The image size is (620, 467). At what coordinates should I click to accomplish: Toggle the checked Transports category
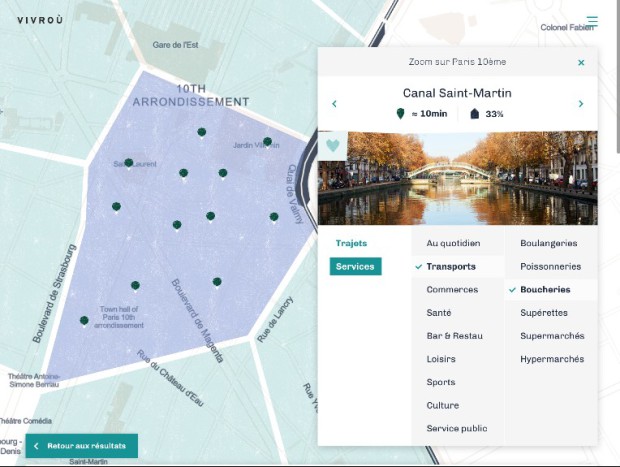tap(450, 267)
